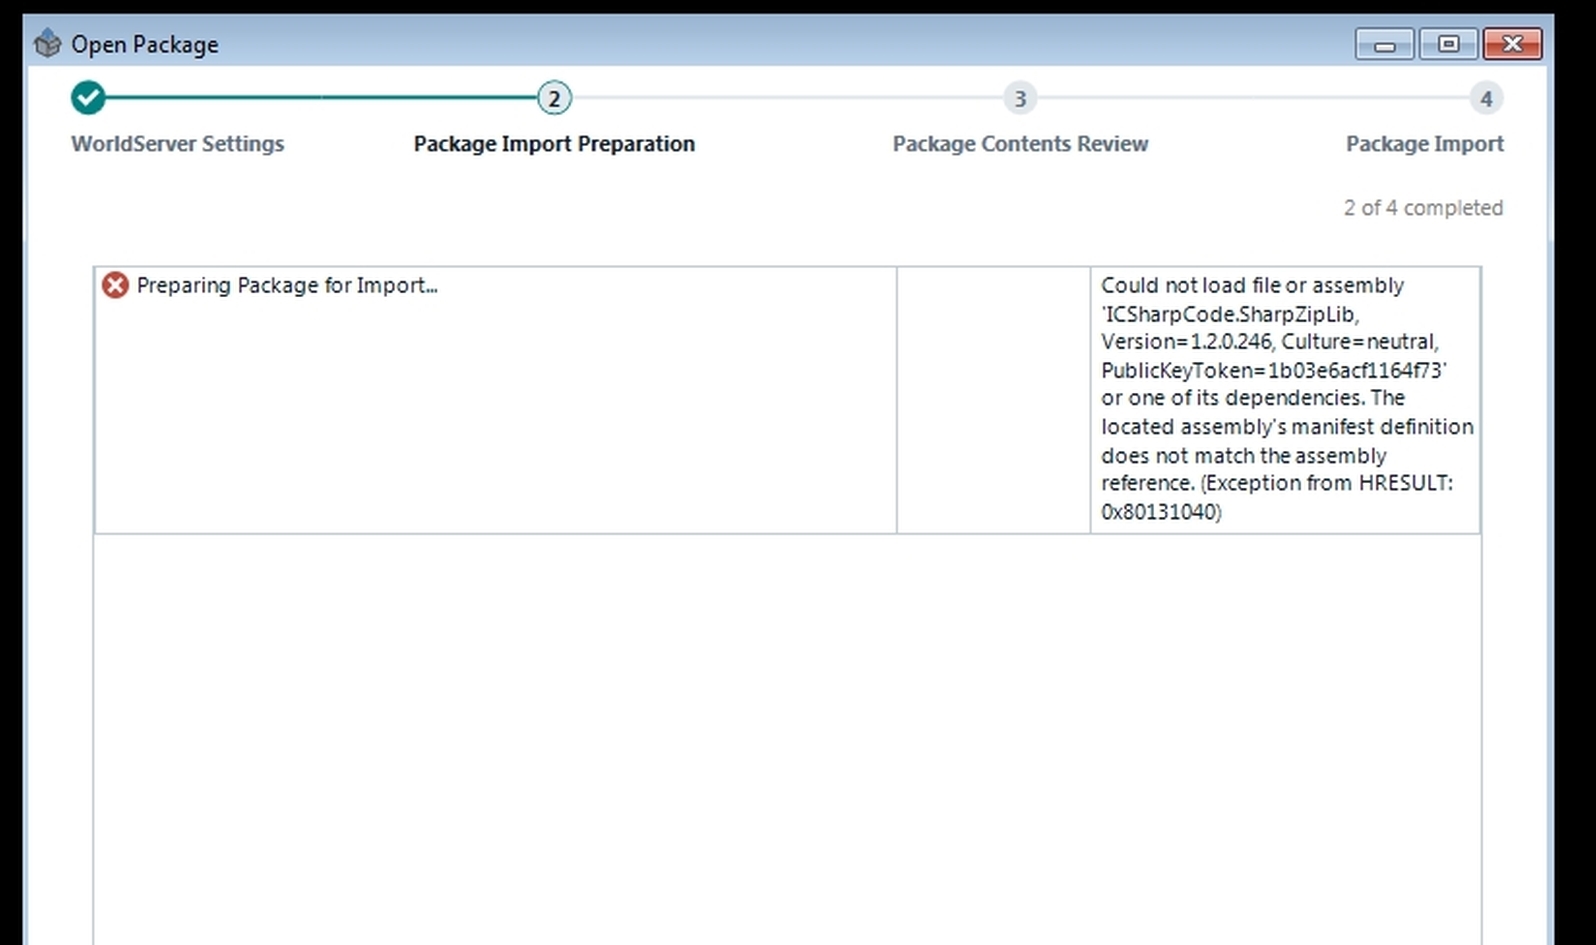Image resolution: width=1596 pixels, height=945 pixels.
Task: Minimize the Open Package window
Action: (1384, 44)
